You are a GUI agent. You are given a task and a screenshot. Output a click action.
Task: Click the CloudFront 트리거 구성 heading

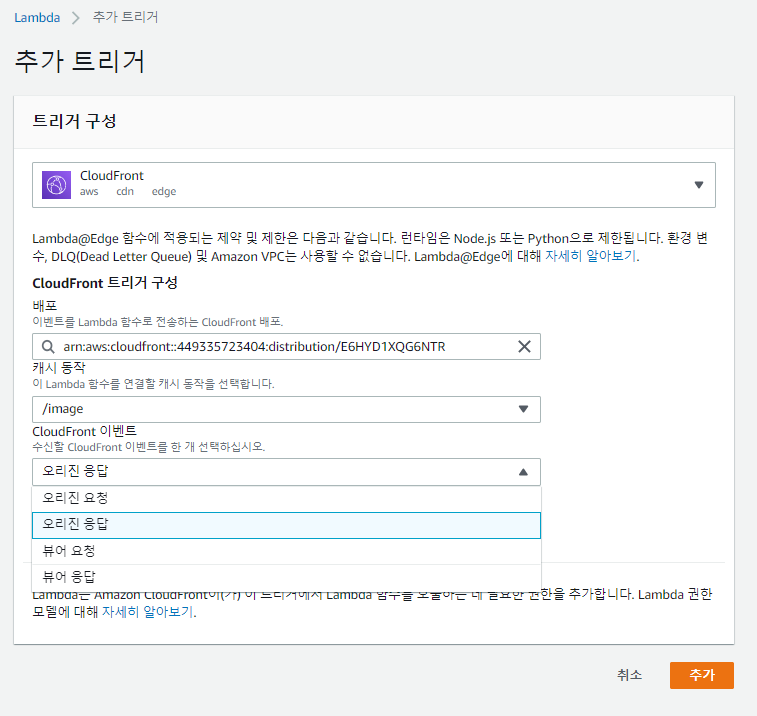105,283
